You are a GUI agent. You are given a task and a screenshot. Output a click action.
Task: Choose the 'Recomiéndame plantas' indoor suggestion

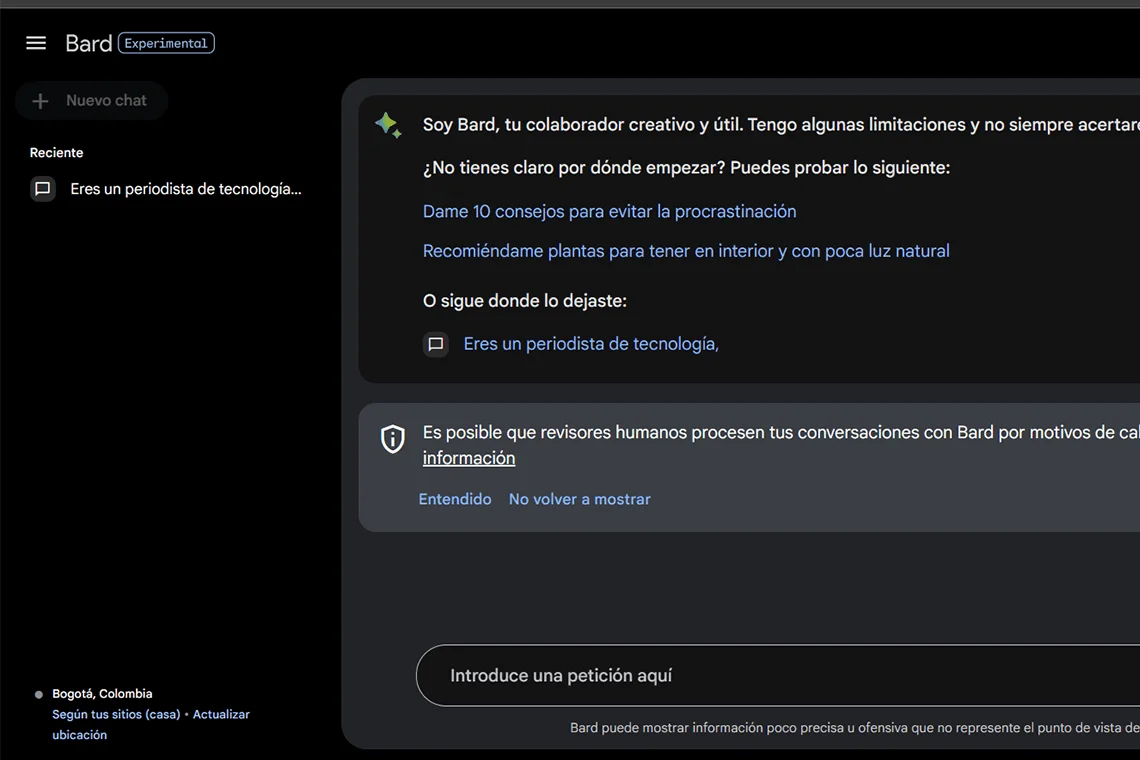click(685, 251)
